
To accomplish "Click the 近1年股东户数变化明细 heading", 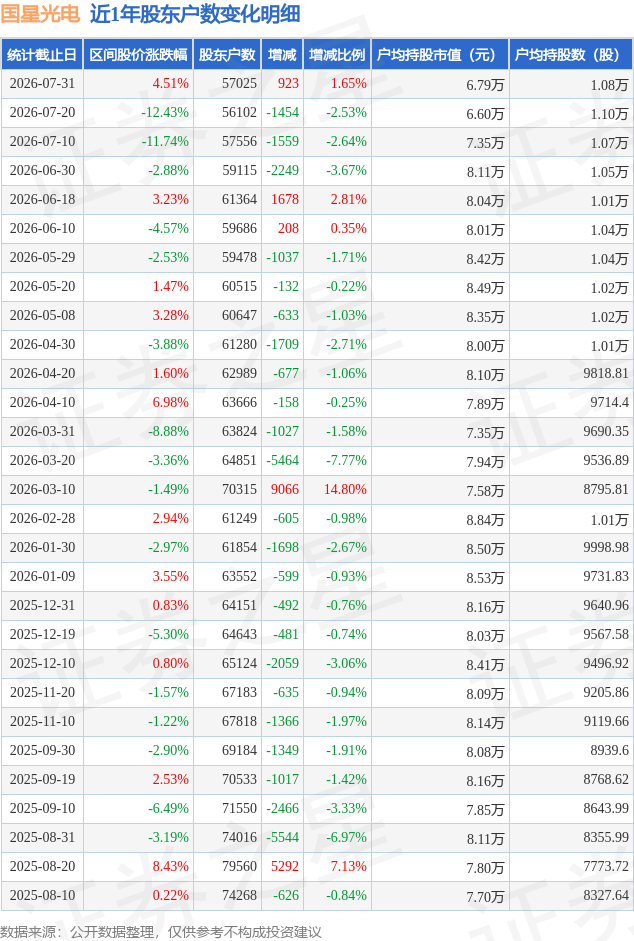I will point(195,14).
